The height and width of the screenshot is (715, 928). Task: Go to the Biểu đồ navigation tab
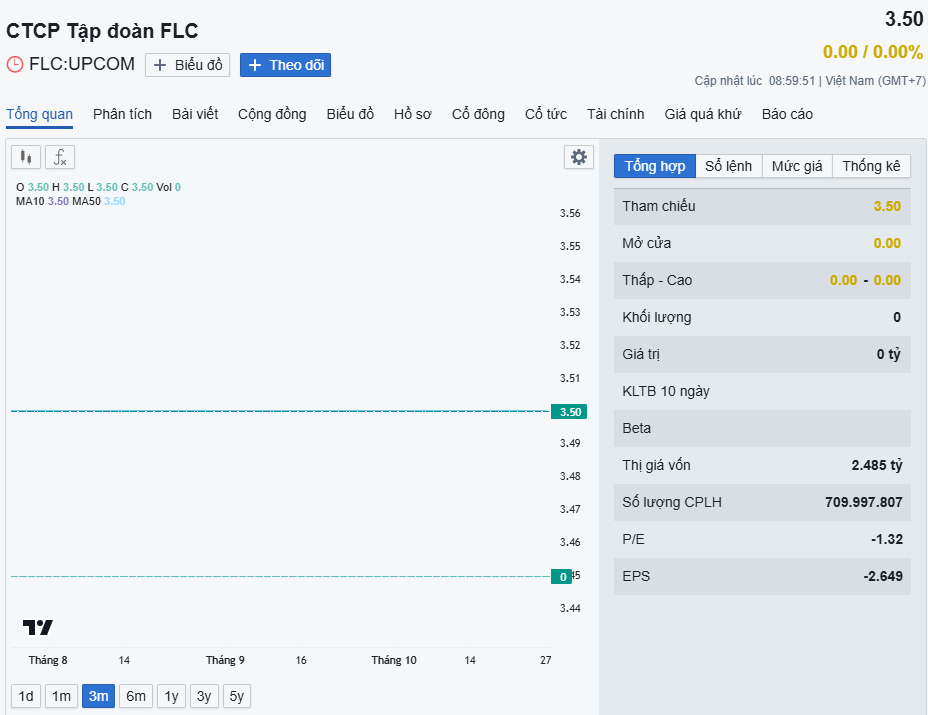[x=350, y=114]
